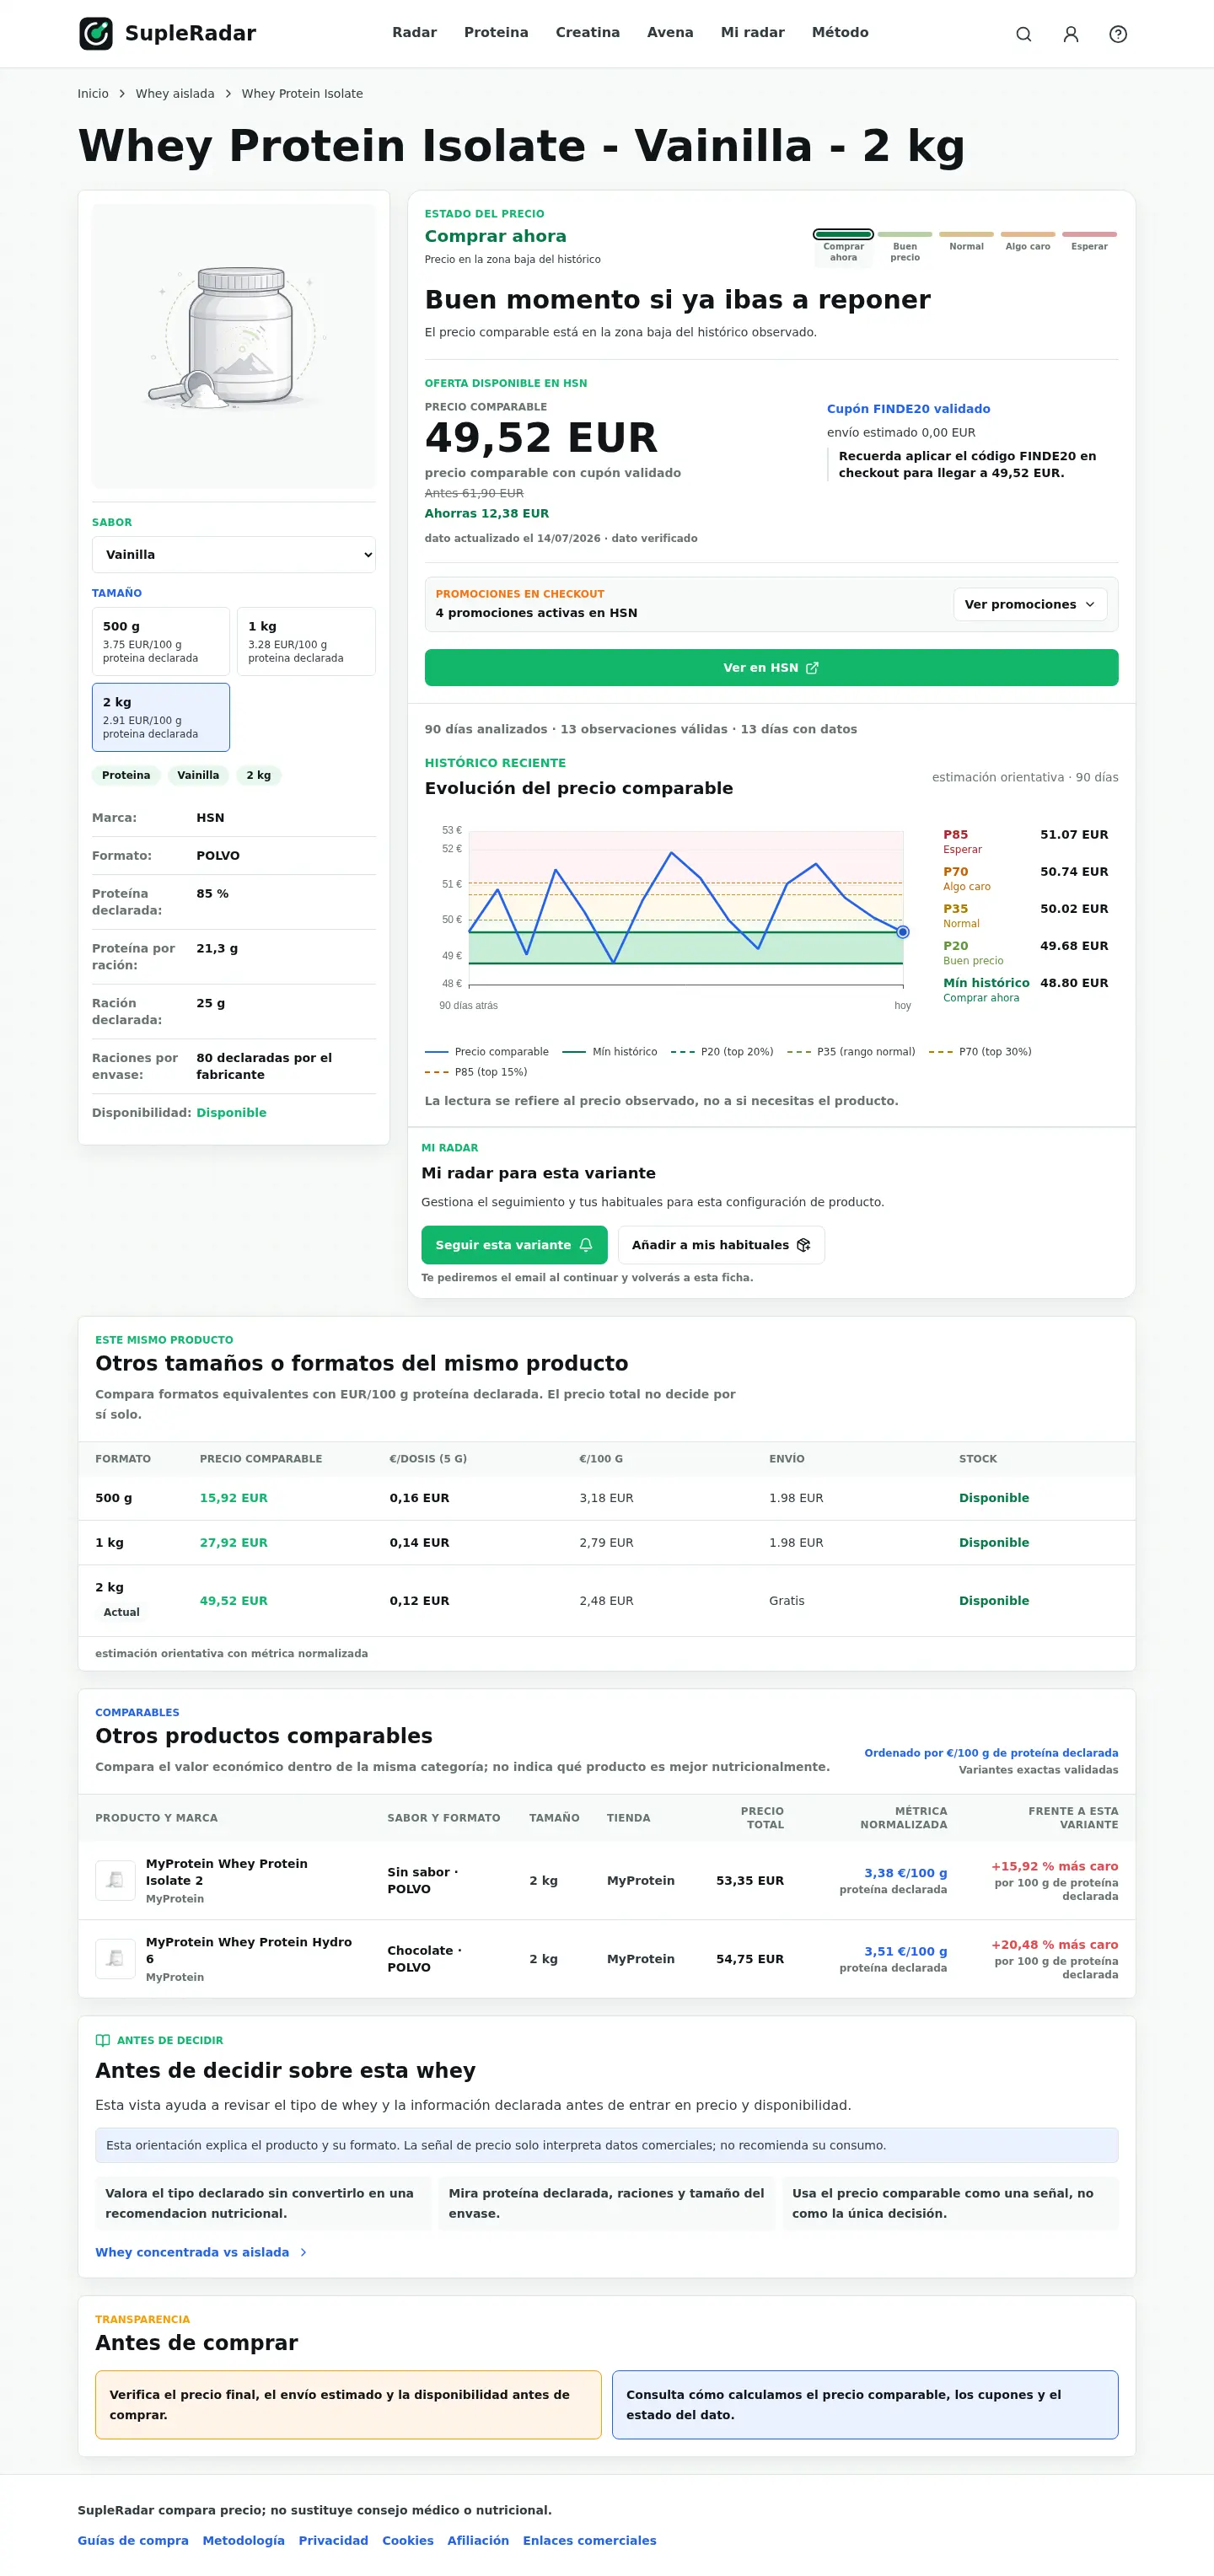Click the Comprar ahora price status segment
The height and width of the screenshot is (2576, 1214).
pyautogui.click(x=843, y=246)
